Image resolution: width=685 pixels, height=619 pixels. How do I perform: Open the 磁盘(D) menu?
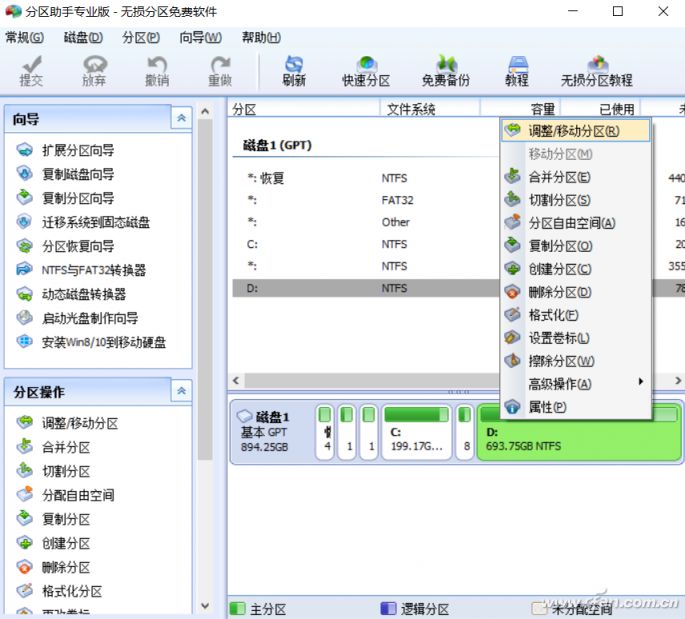click(83, 38)
